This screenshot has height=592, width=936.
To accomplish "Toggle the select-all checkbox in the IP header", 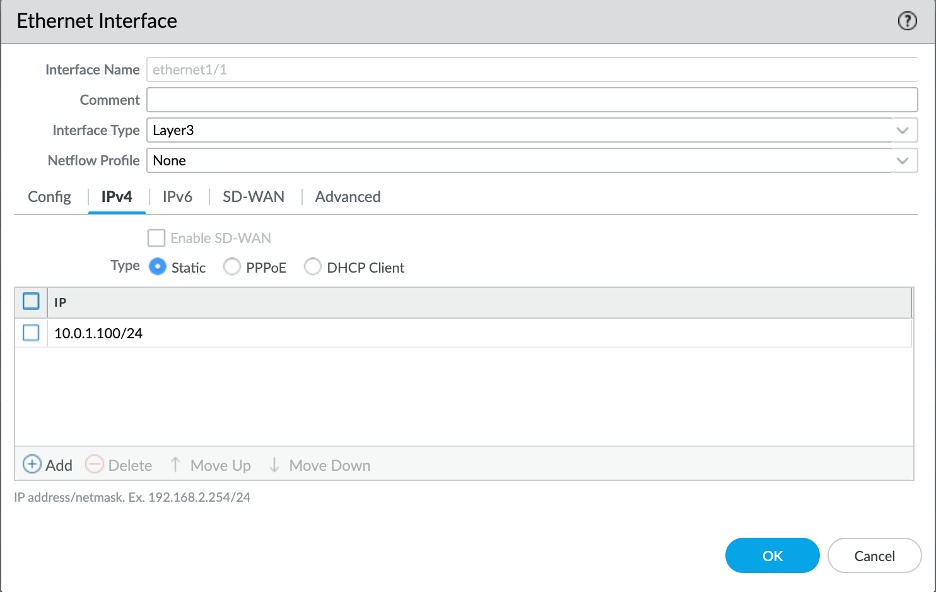I will (x=30, y=300).
